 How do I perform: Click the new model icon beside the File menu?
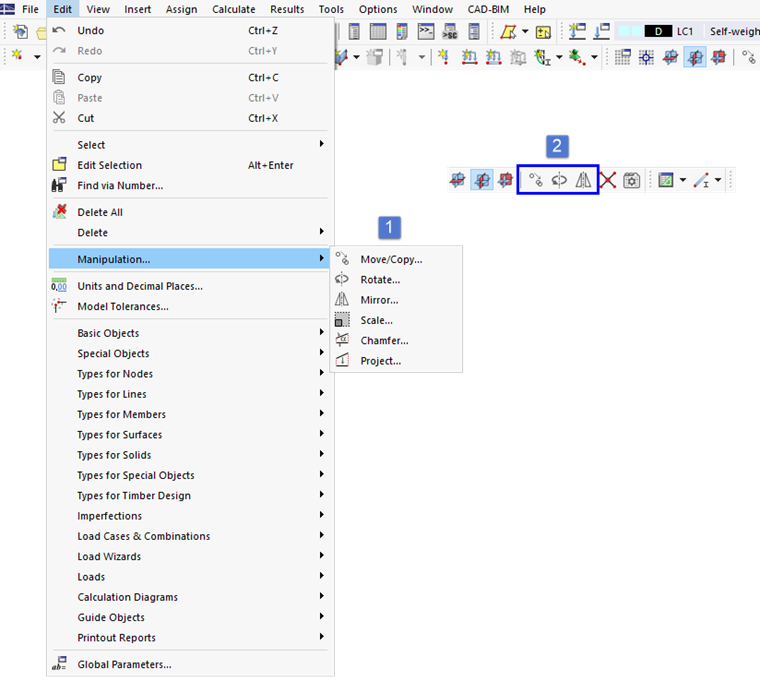point(20,32)
